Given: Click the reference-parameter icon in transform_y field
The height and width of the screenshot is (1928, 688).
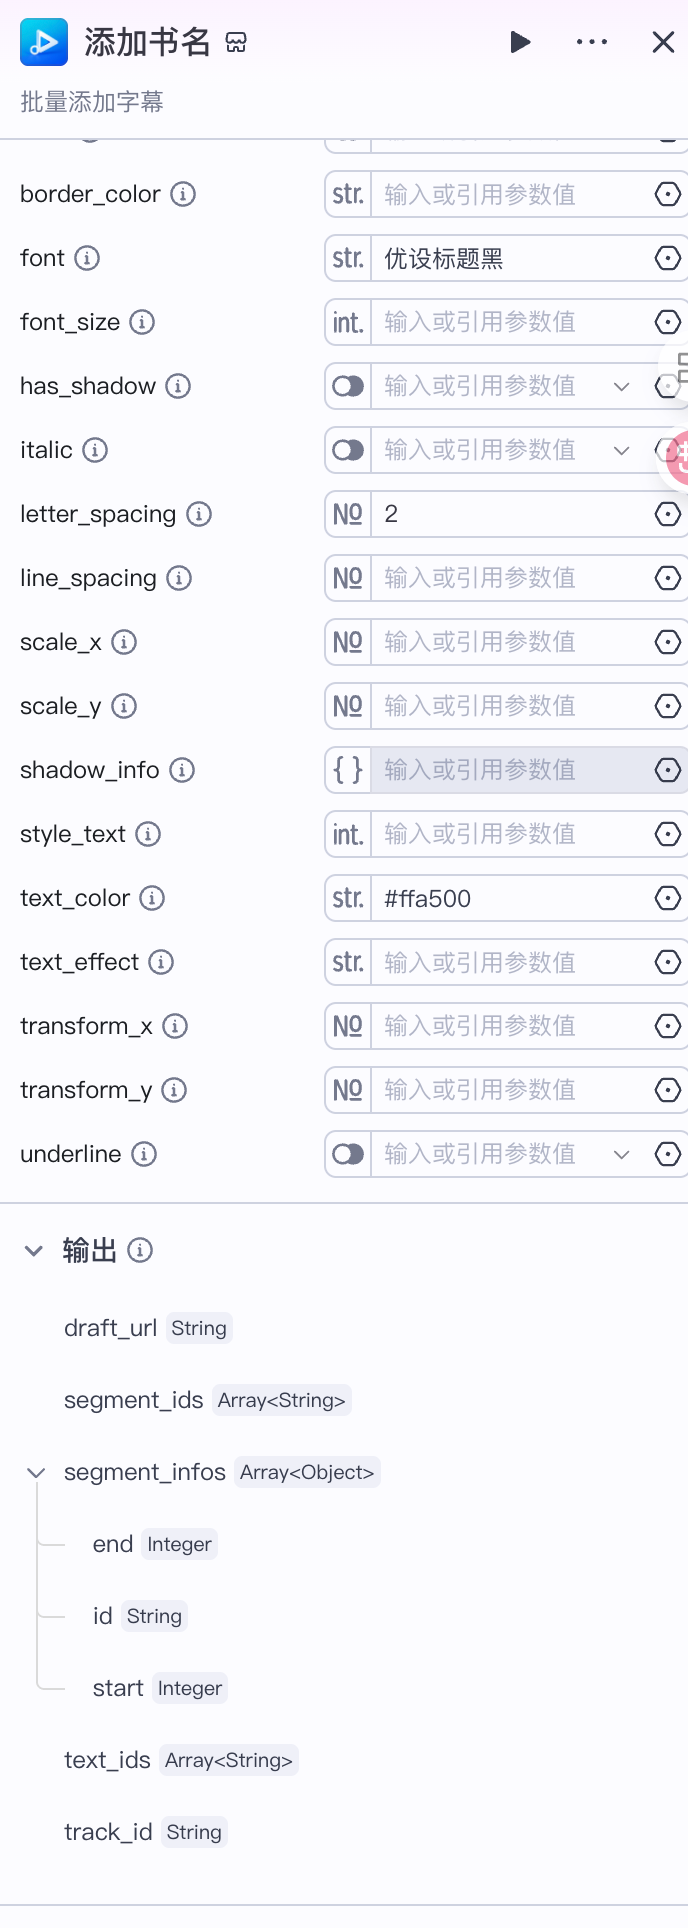Looking at the screenshot, I should coord(667,1090).
